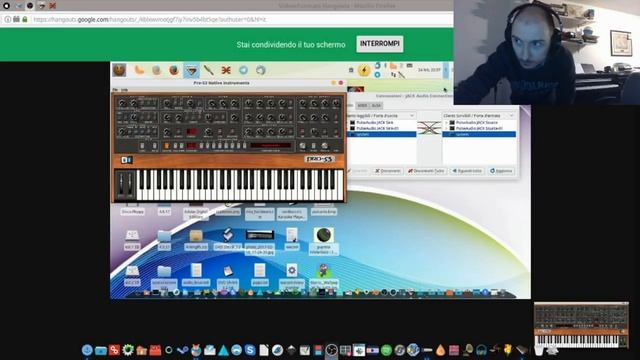640x360 pixels.
Task: Click the modulation wheel on Pro-53
Action: tap(130, 184)
